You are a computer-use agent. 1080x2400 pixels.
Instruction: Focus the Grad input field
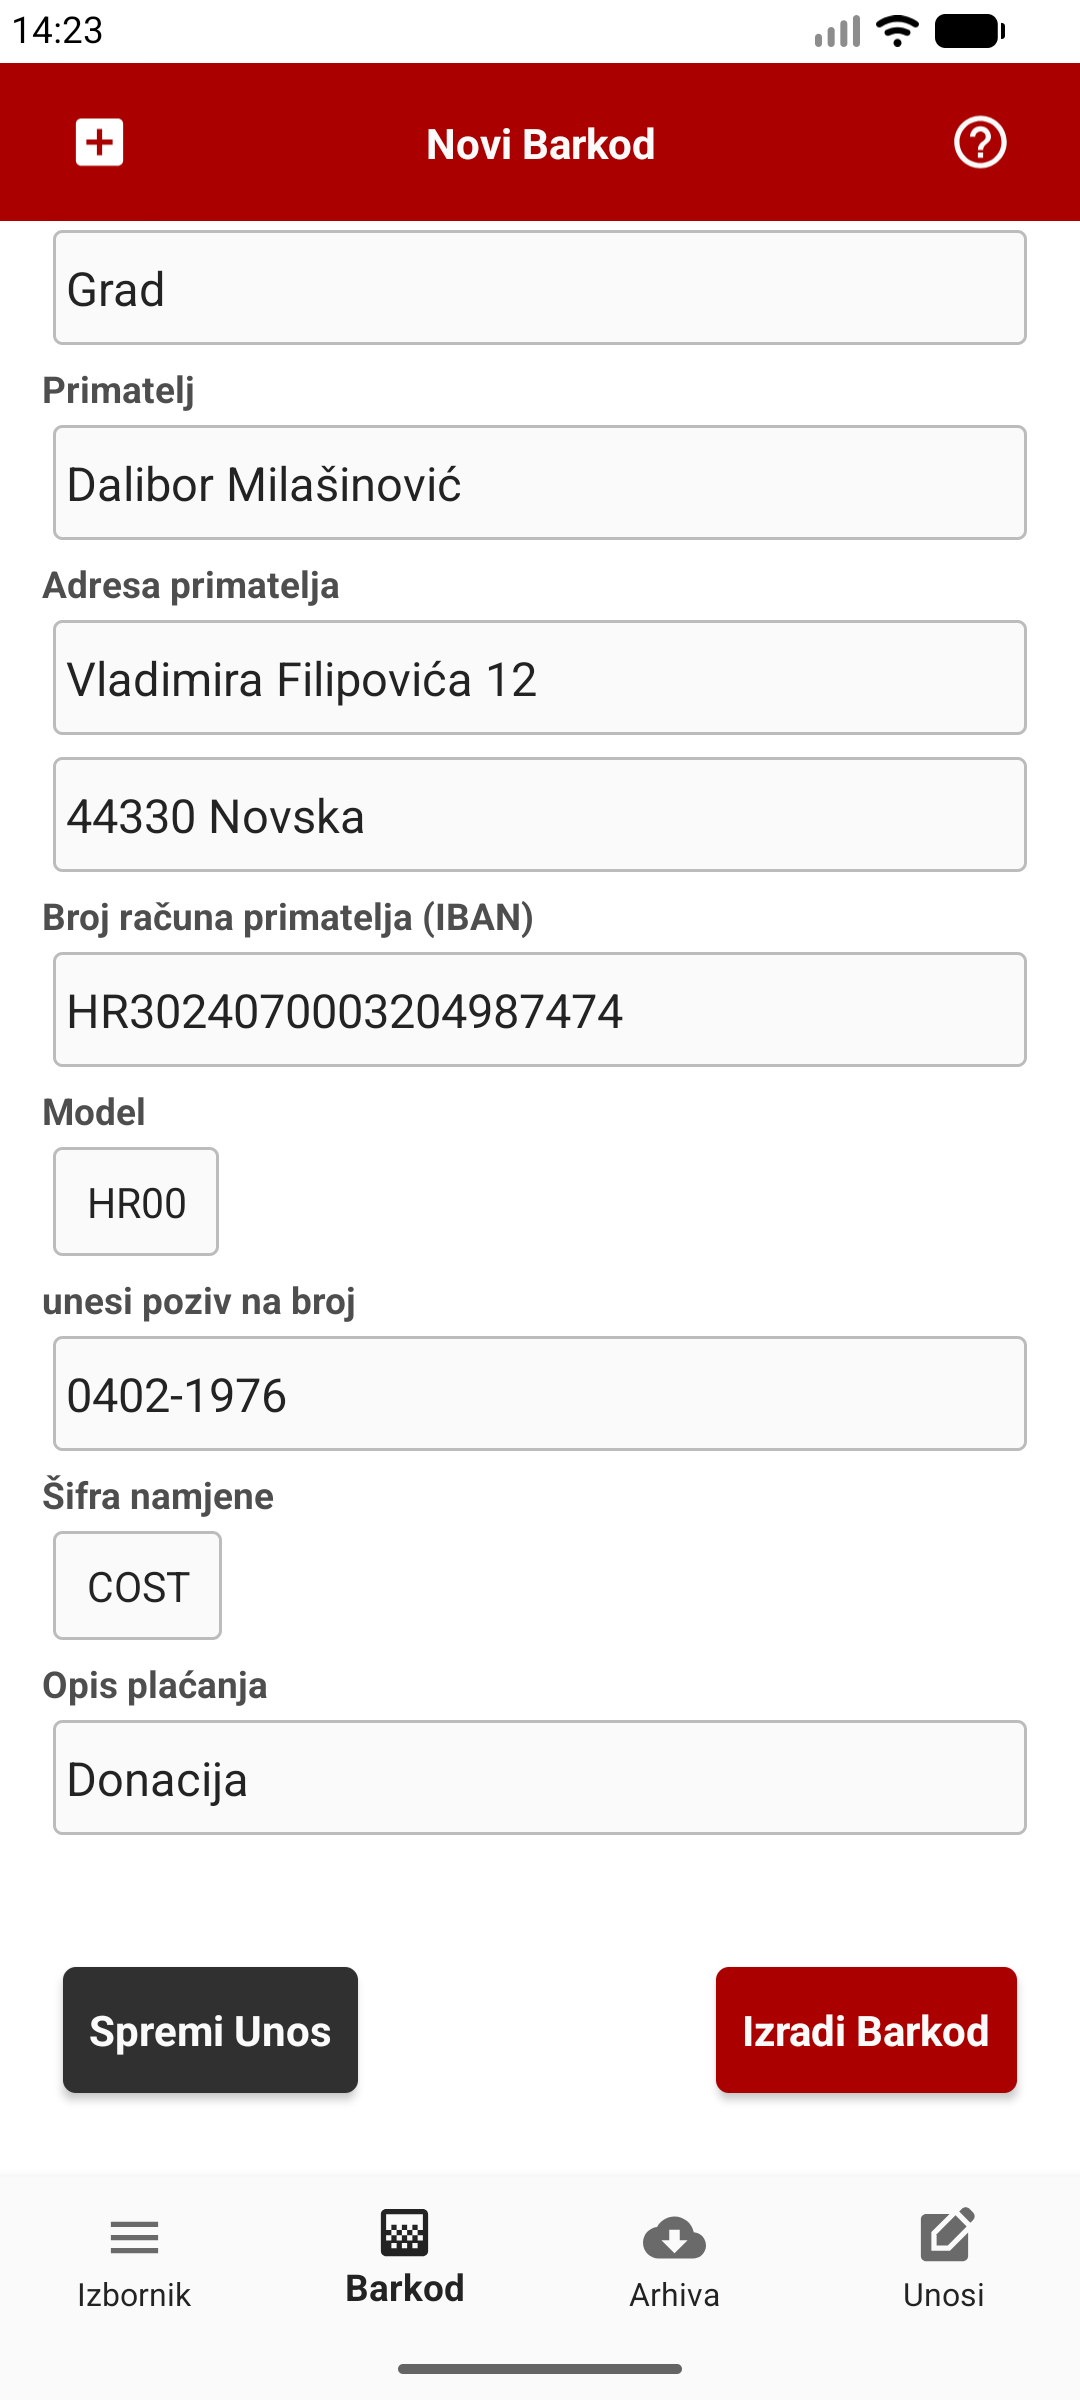click(x=540, y=288)
